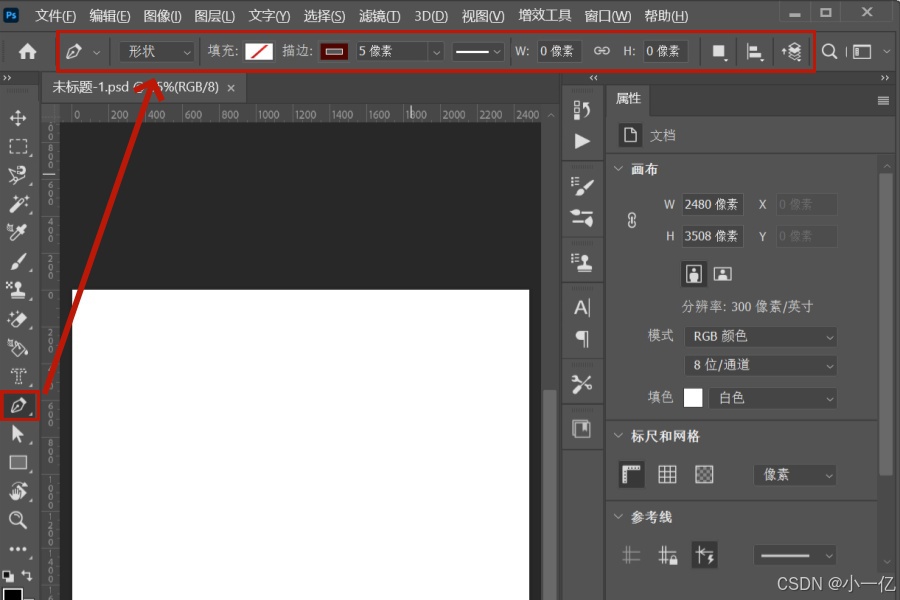Open the 形状 tool mode dropdown
This screenshot has height=600, width=900.
click(x=156, y=52)
